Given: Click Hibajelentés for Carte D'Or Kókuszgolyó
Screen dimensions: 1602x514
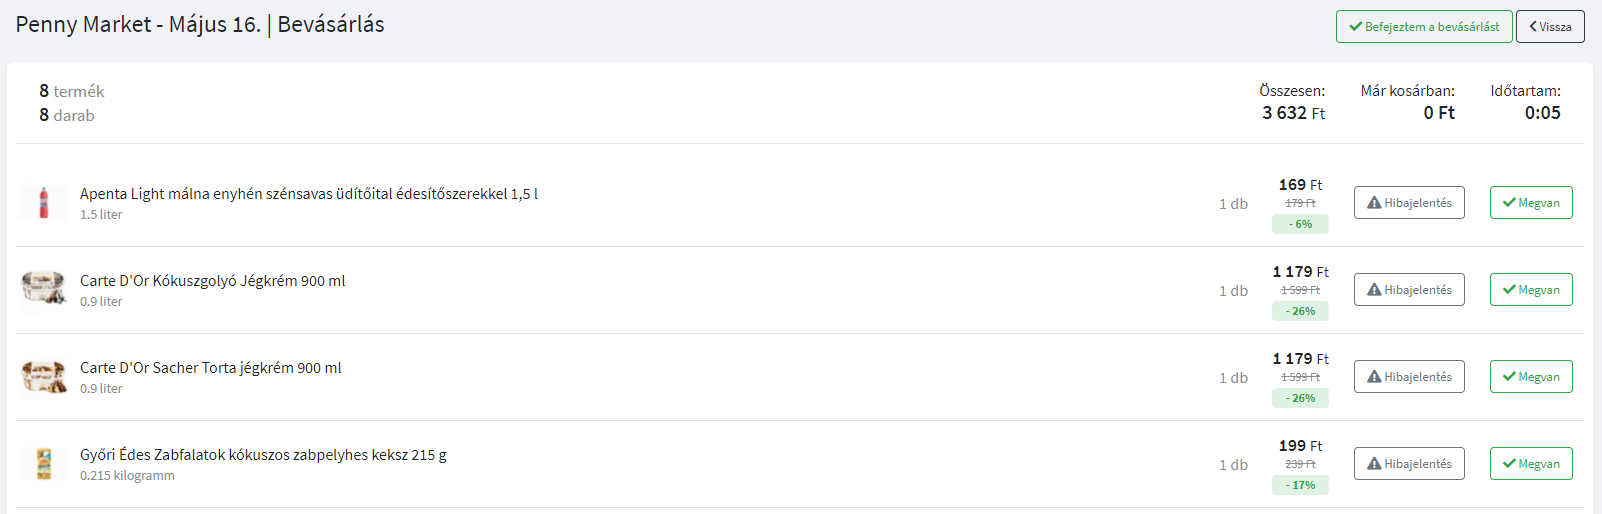Looking at the screenshot, I should (x=1409, y=290).
